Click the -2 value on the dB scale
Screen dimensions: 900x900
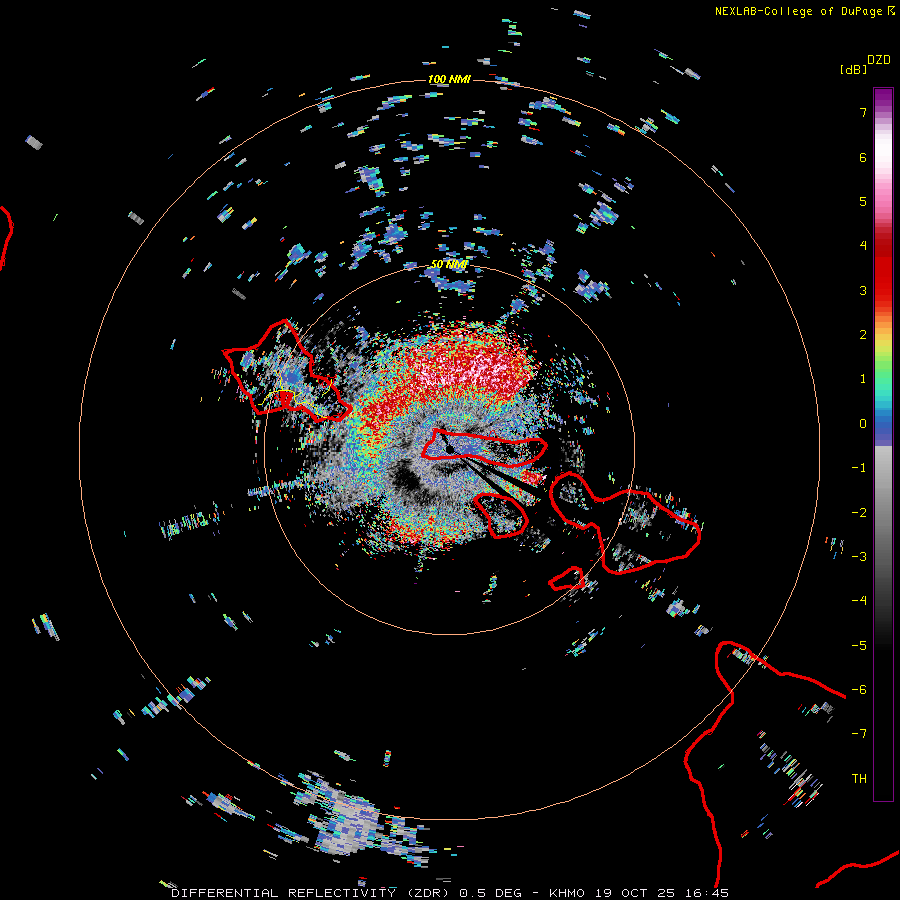click(x=859, y=513)
